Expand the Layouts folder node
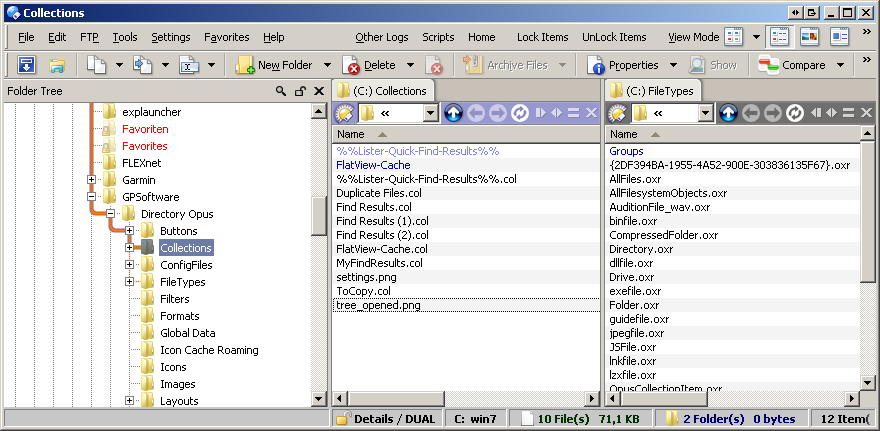880x431 pixels. click(129, 401)
